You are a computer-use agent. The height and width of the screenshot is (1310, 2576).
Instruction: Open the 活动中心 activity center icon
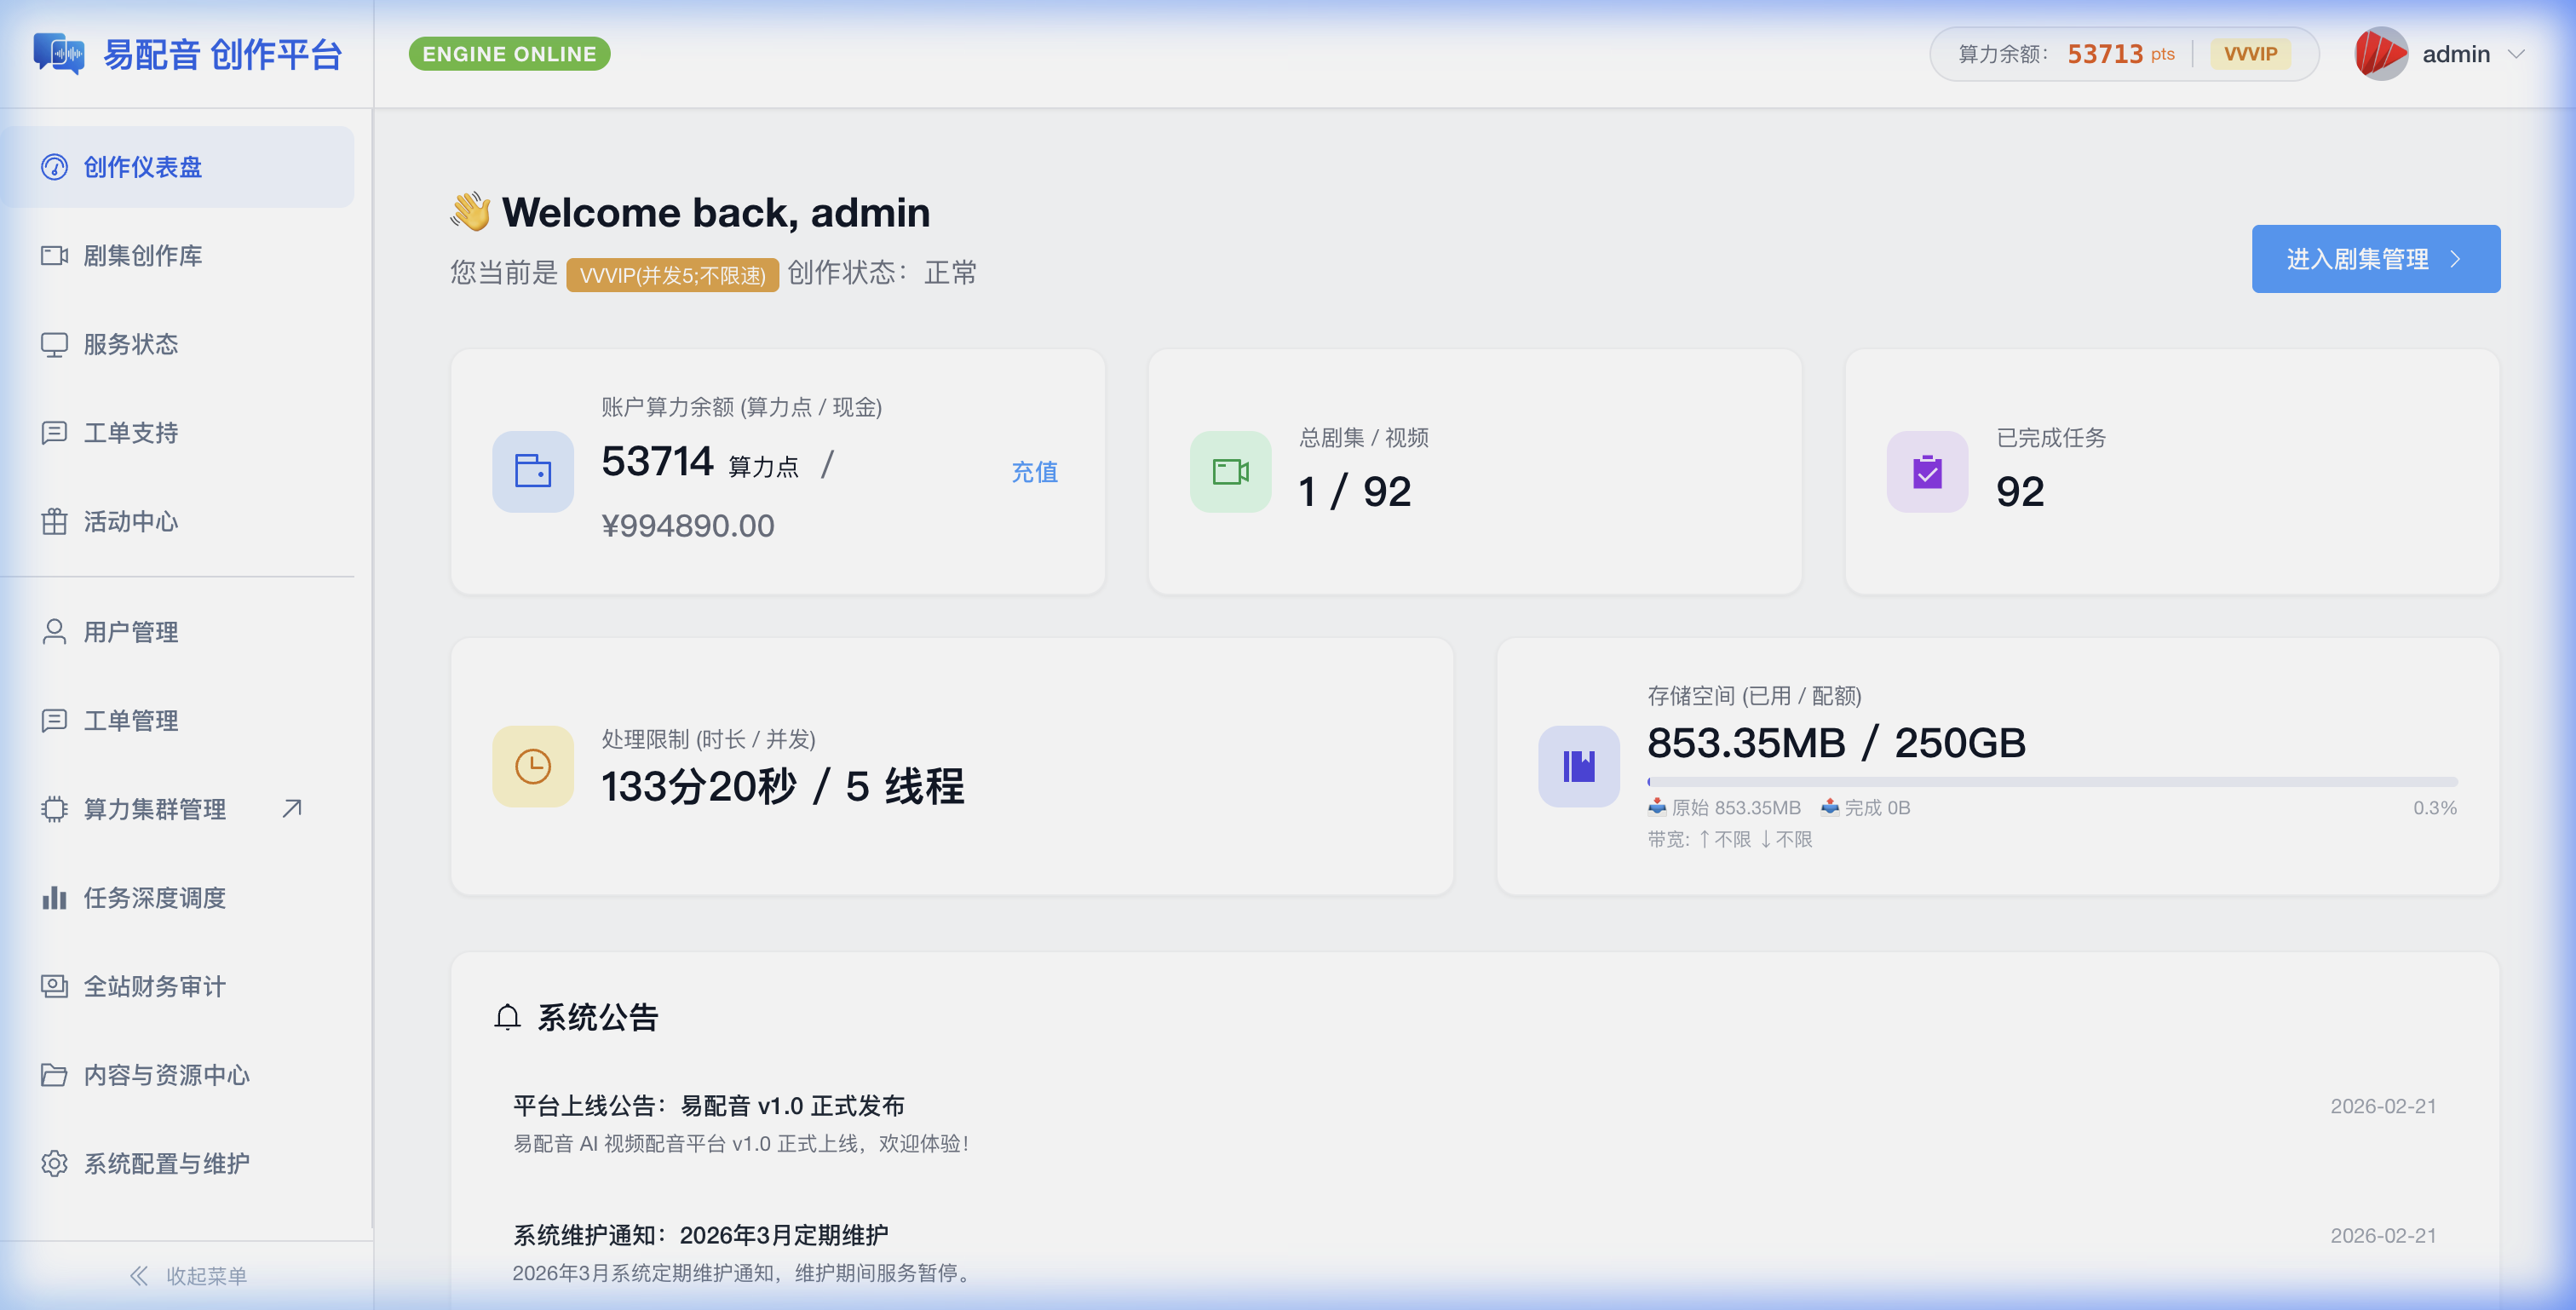(55, 521)
